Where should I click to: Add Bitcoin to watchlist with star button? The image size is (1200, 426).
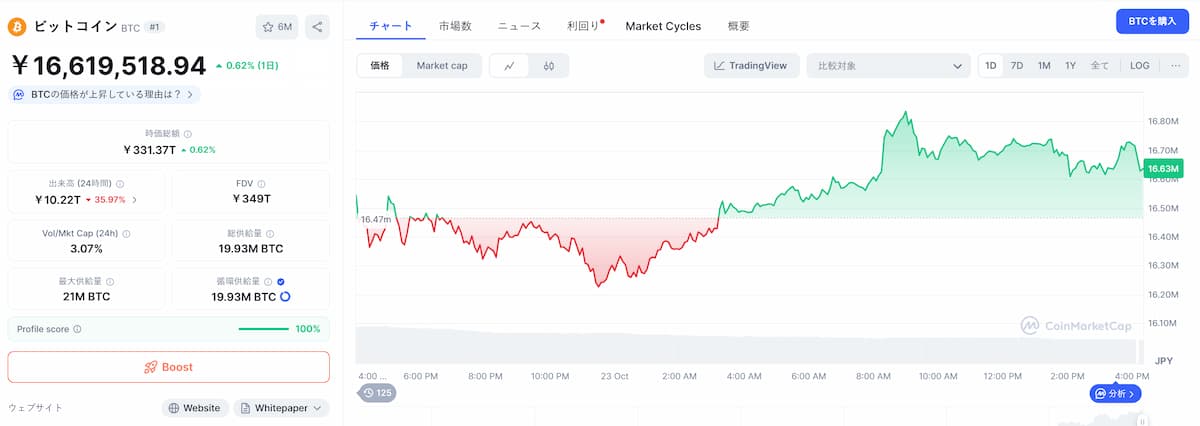point(277,27)
